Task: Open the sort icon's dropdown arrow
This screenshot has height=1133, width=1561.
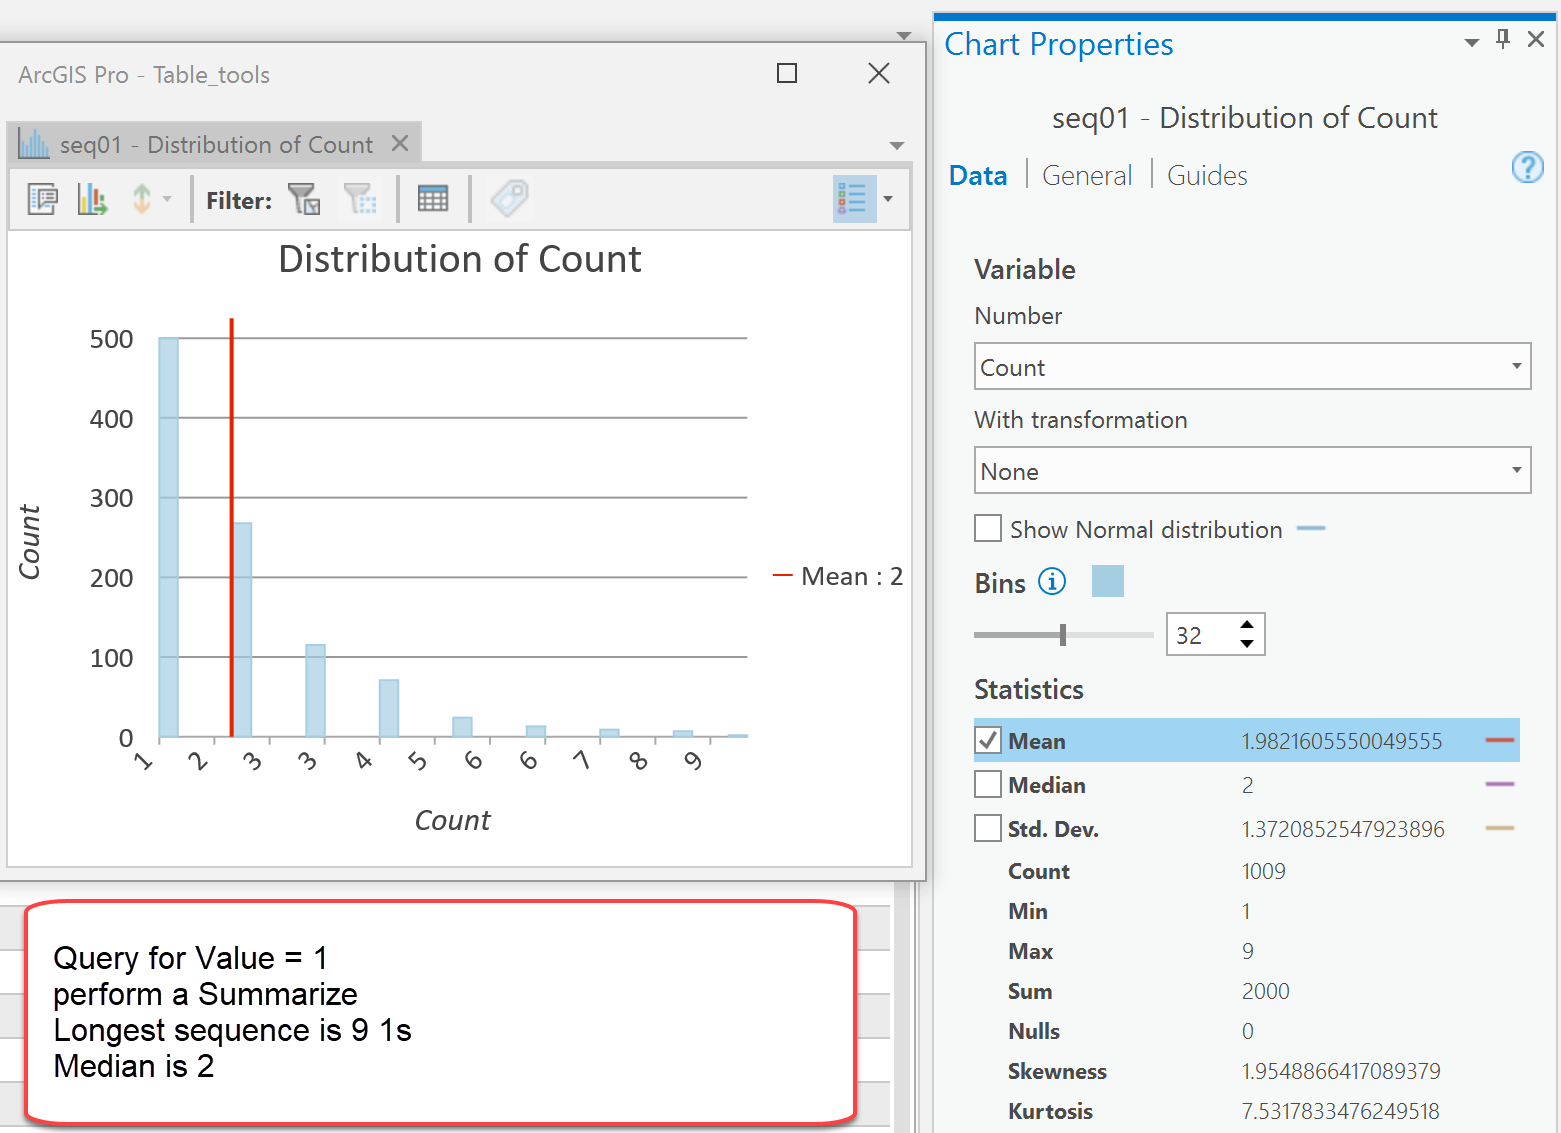Action: coord(167,199)
